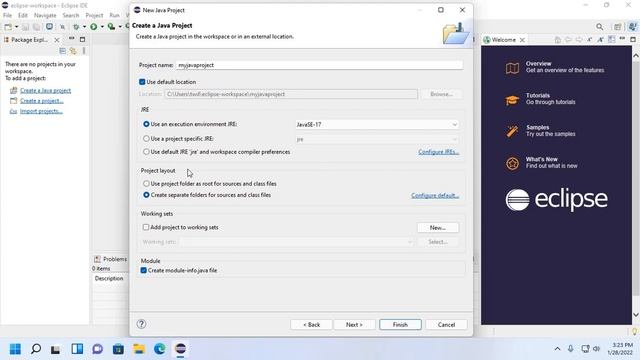Click the Configure JREs... link

(x=438, y=152)
